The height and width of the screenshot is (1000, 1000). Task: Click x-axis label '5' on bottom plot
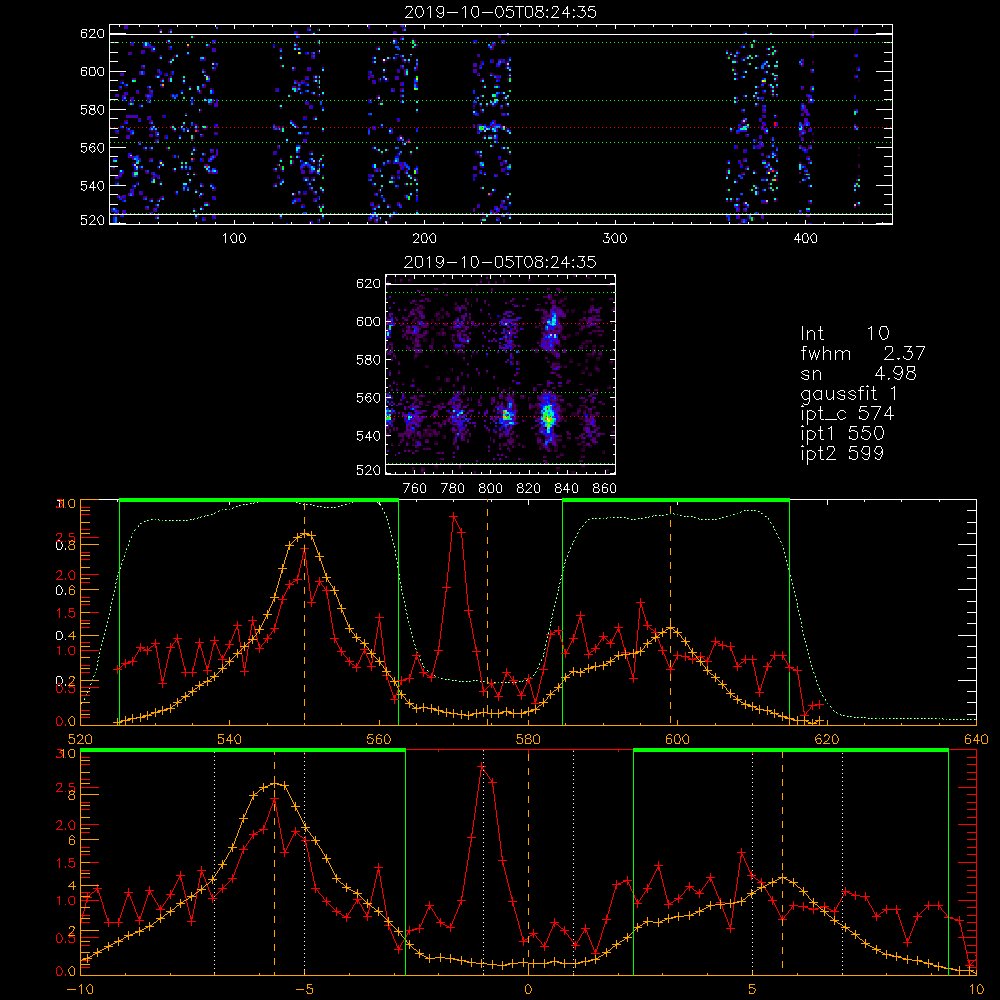pos(753,990)
